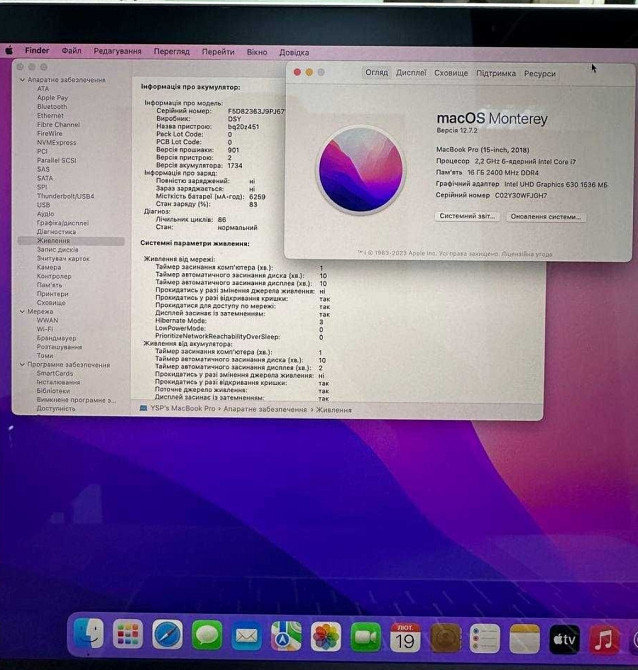Open the Перейти menu
The width and height of the screenshot is (638, 670).
click(x=218, y=52)
